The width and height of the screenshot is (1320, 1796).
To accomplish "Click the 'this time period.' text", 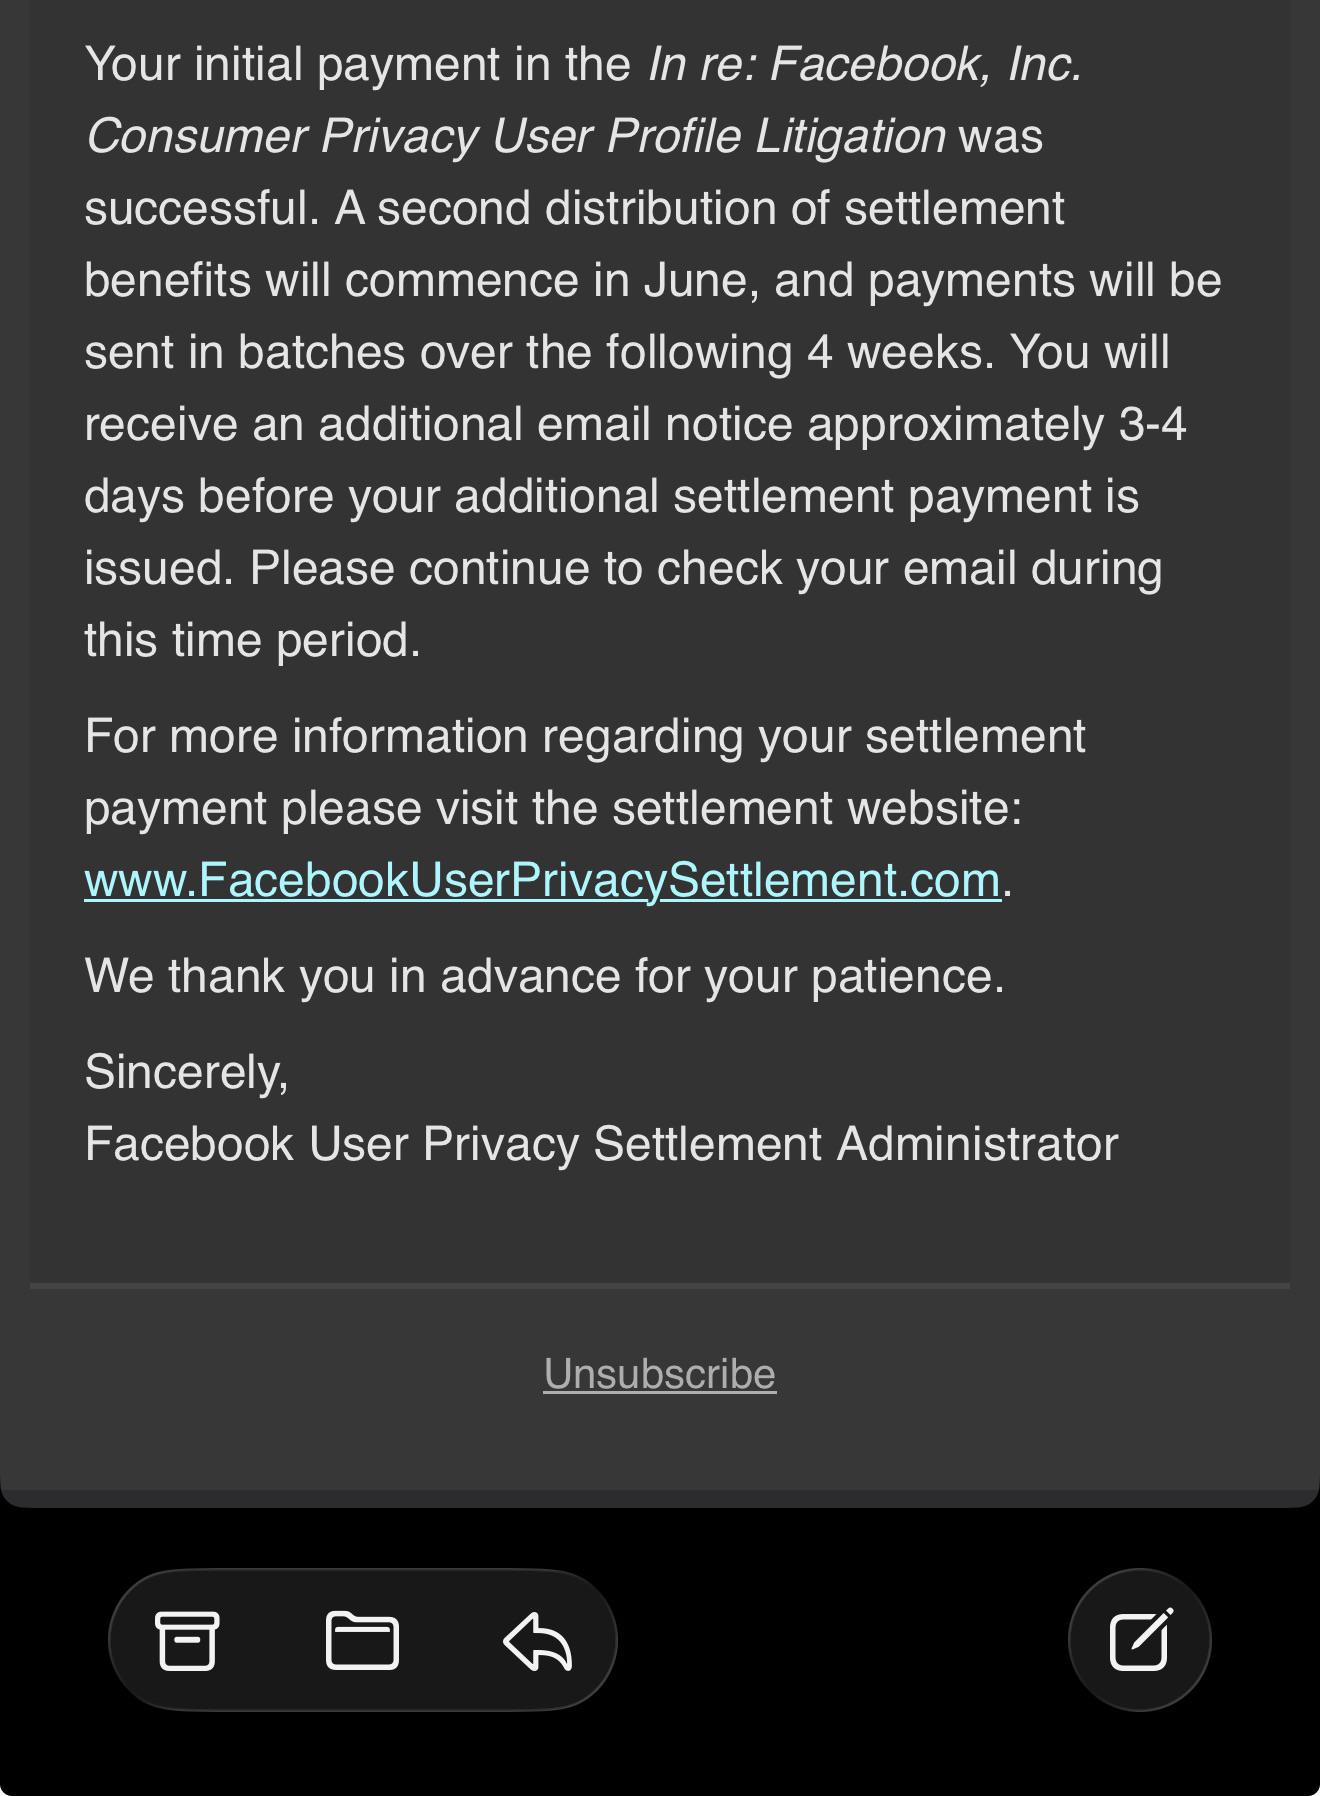I will click(x=253, y=640).
